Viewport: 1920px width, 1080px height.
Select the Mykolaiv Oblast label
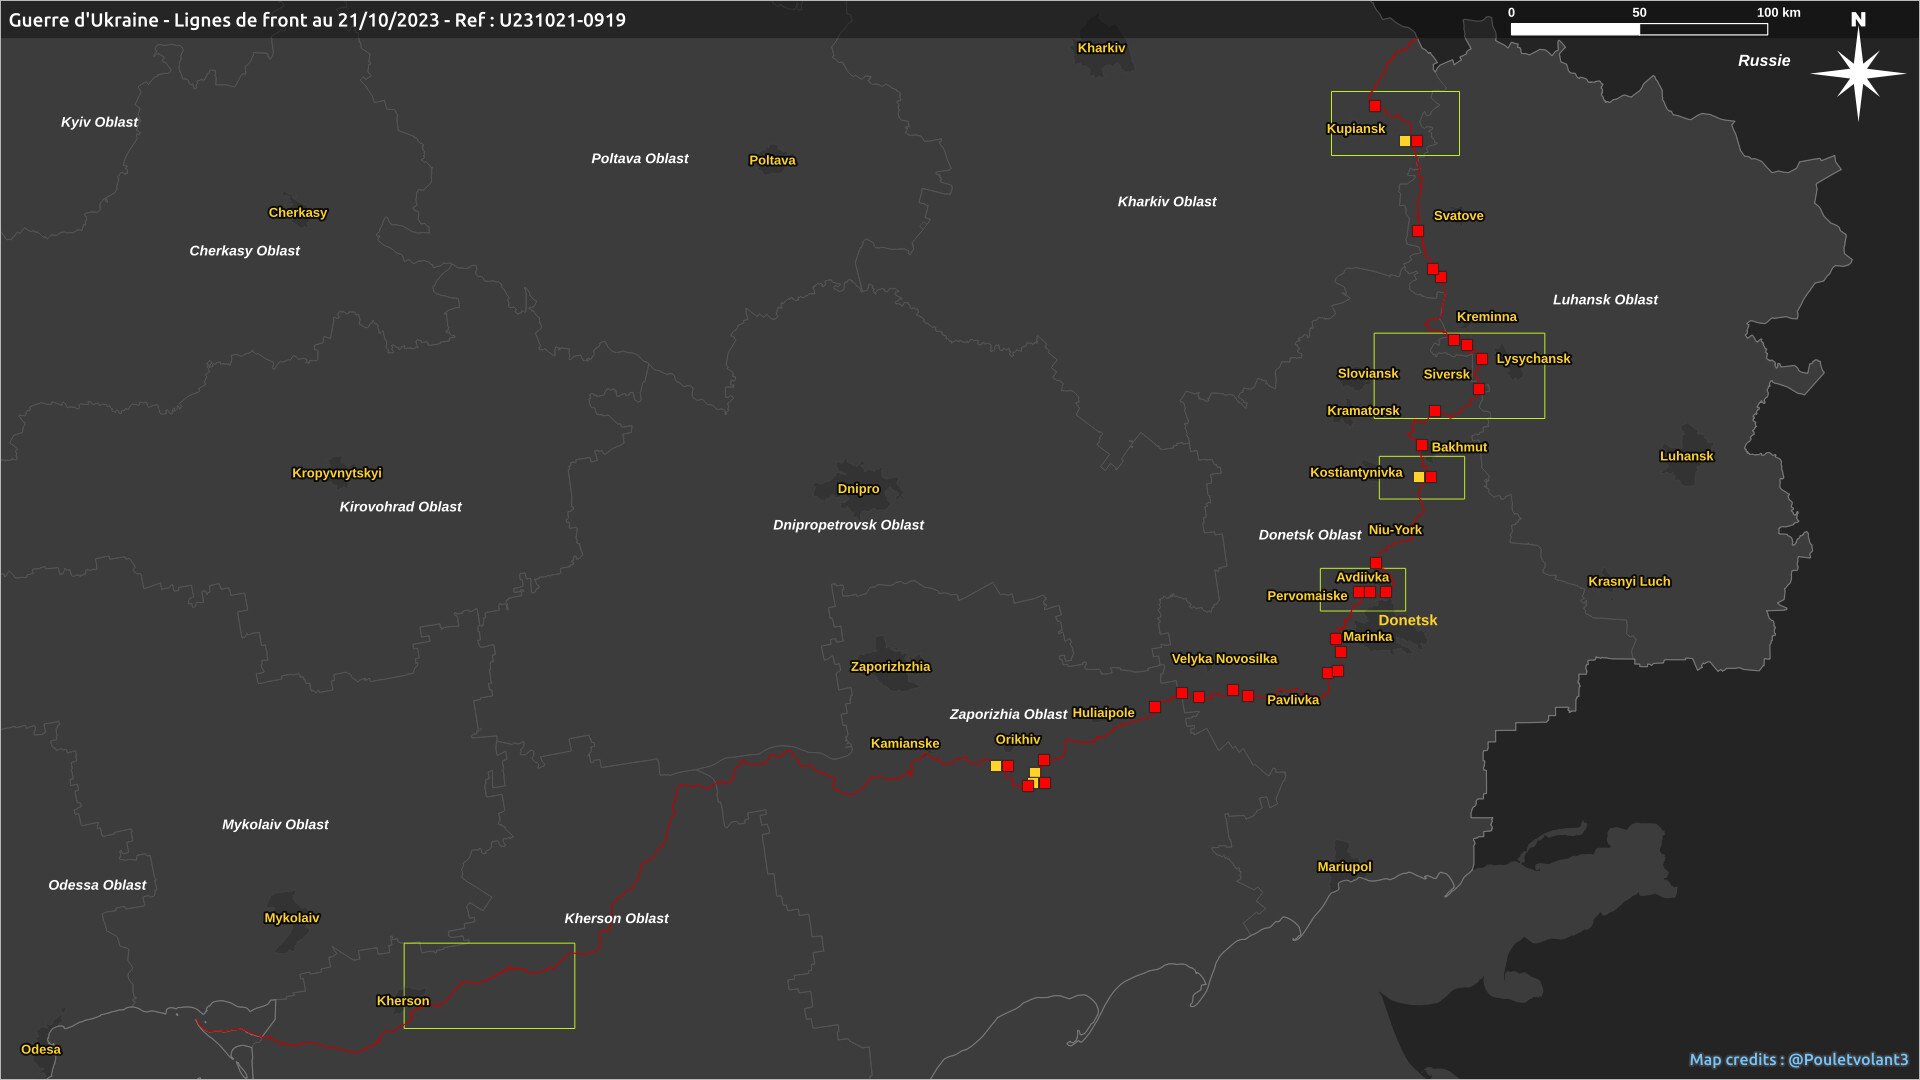pos(275,825)
